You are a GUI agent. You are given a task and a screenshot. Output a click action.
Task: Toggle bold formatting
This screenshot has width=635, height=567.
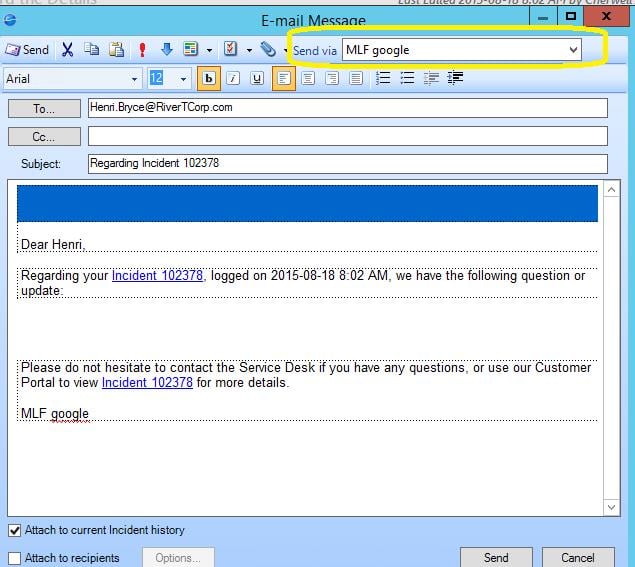210,79
